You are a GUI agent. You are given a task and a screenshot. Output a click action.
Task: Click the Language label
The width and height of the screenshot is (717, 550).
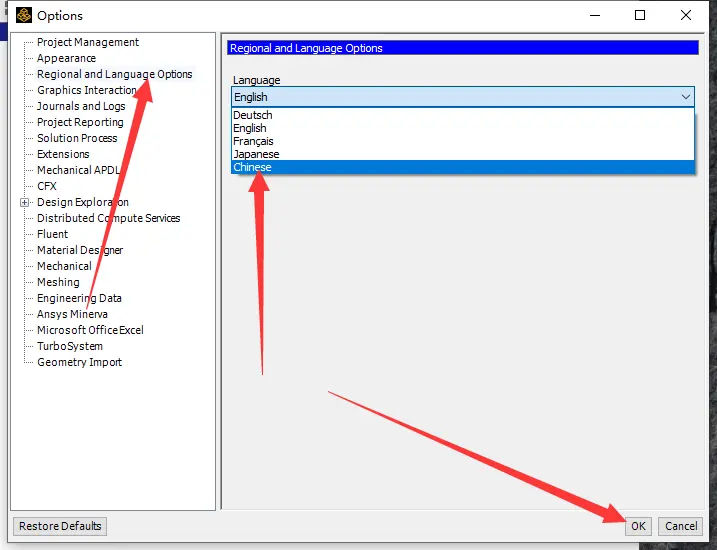257,80
